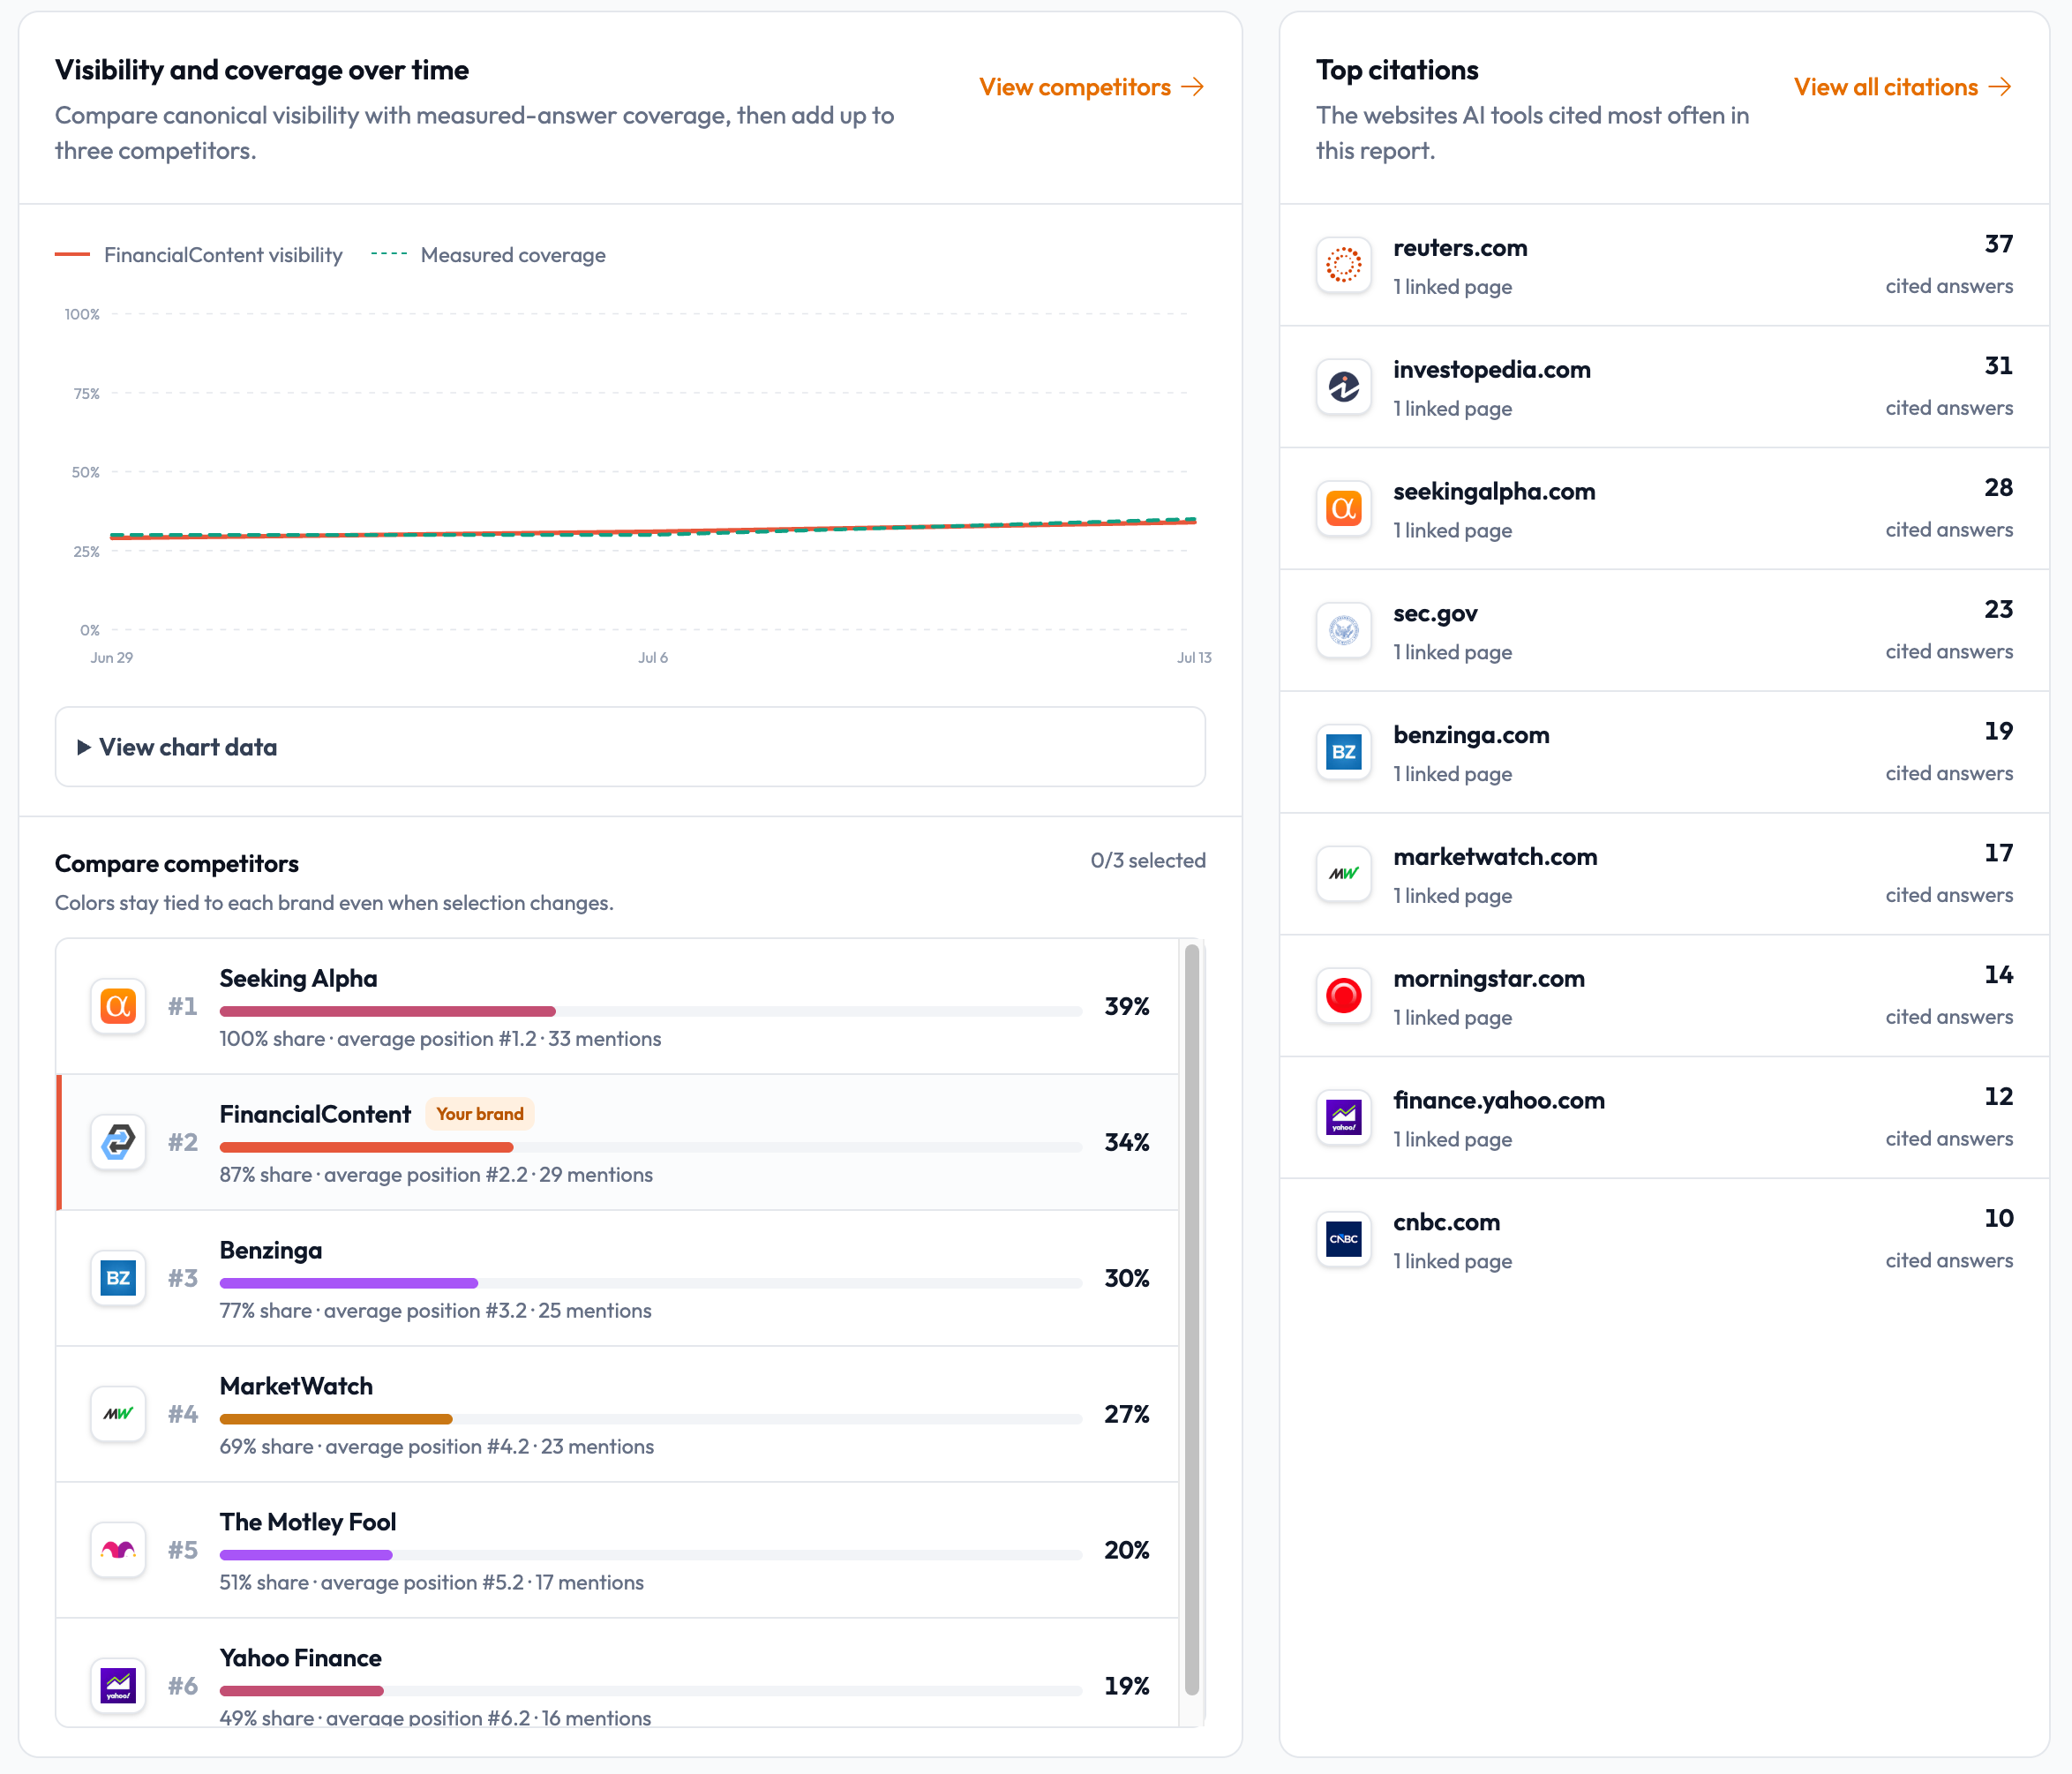
Task: Click the morningstar.com red circle icon
Action: (x=1343, y=996)
